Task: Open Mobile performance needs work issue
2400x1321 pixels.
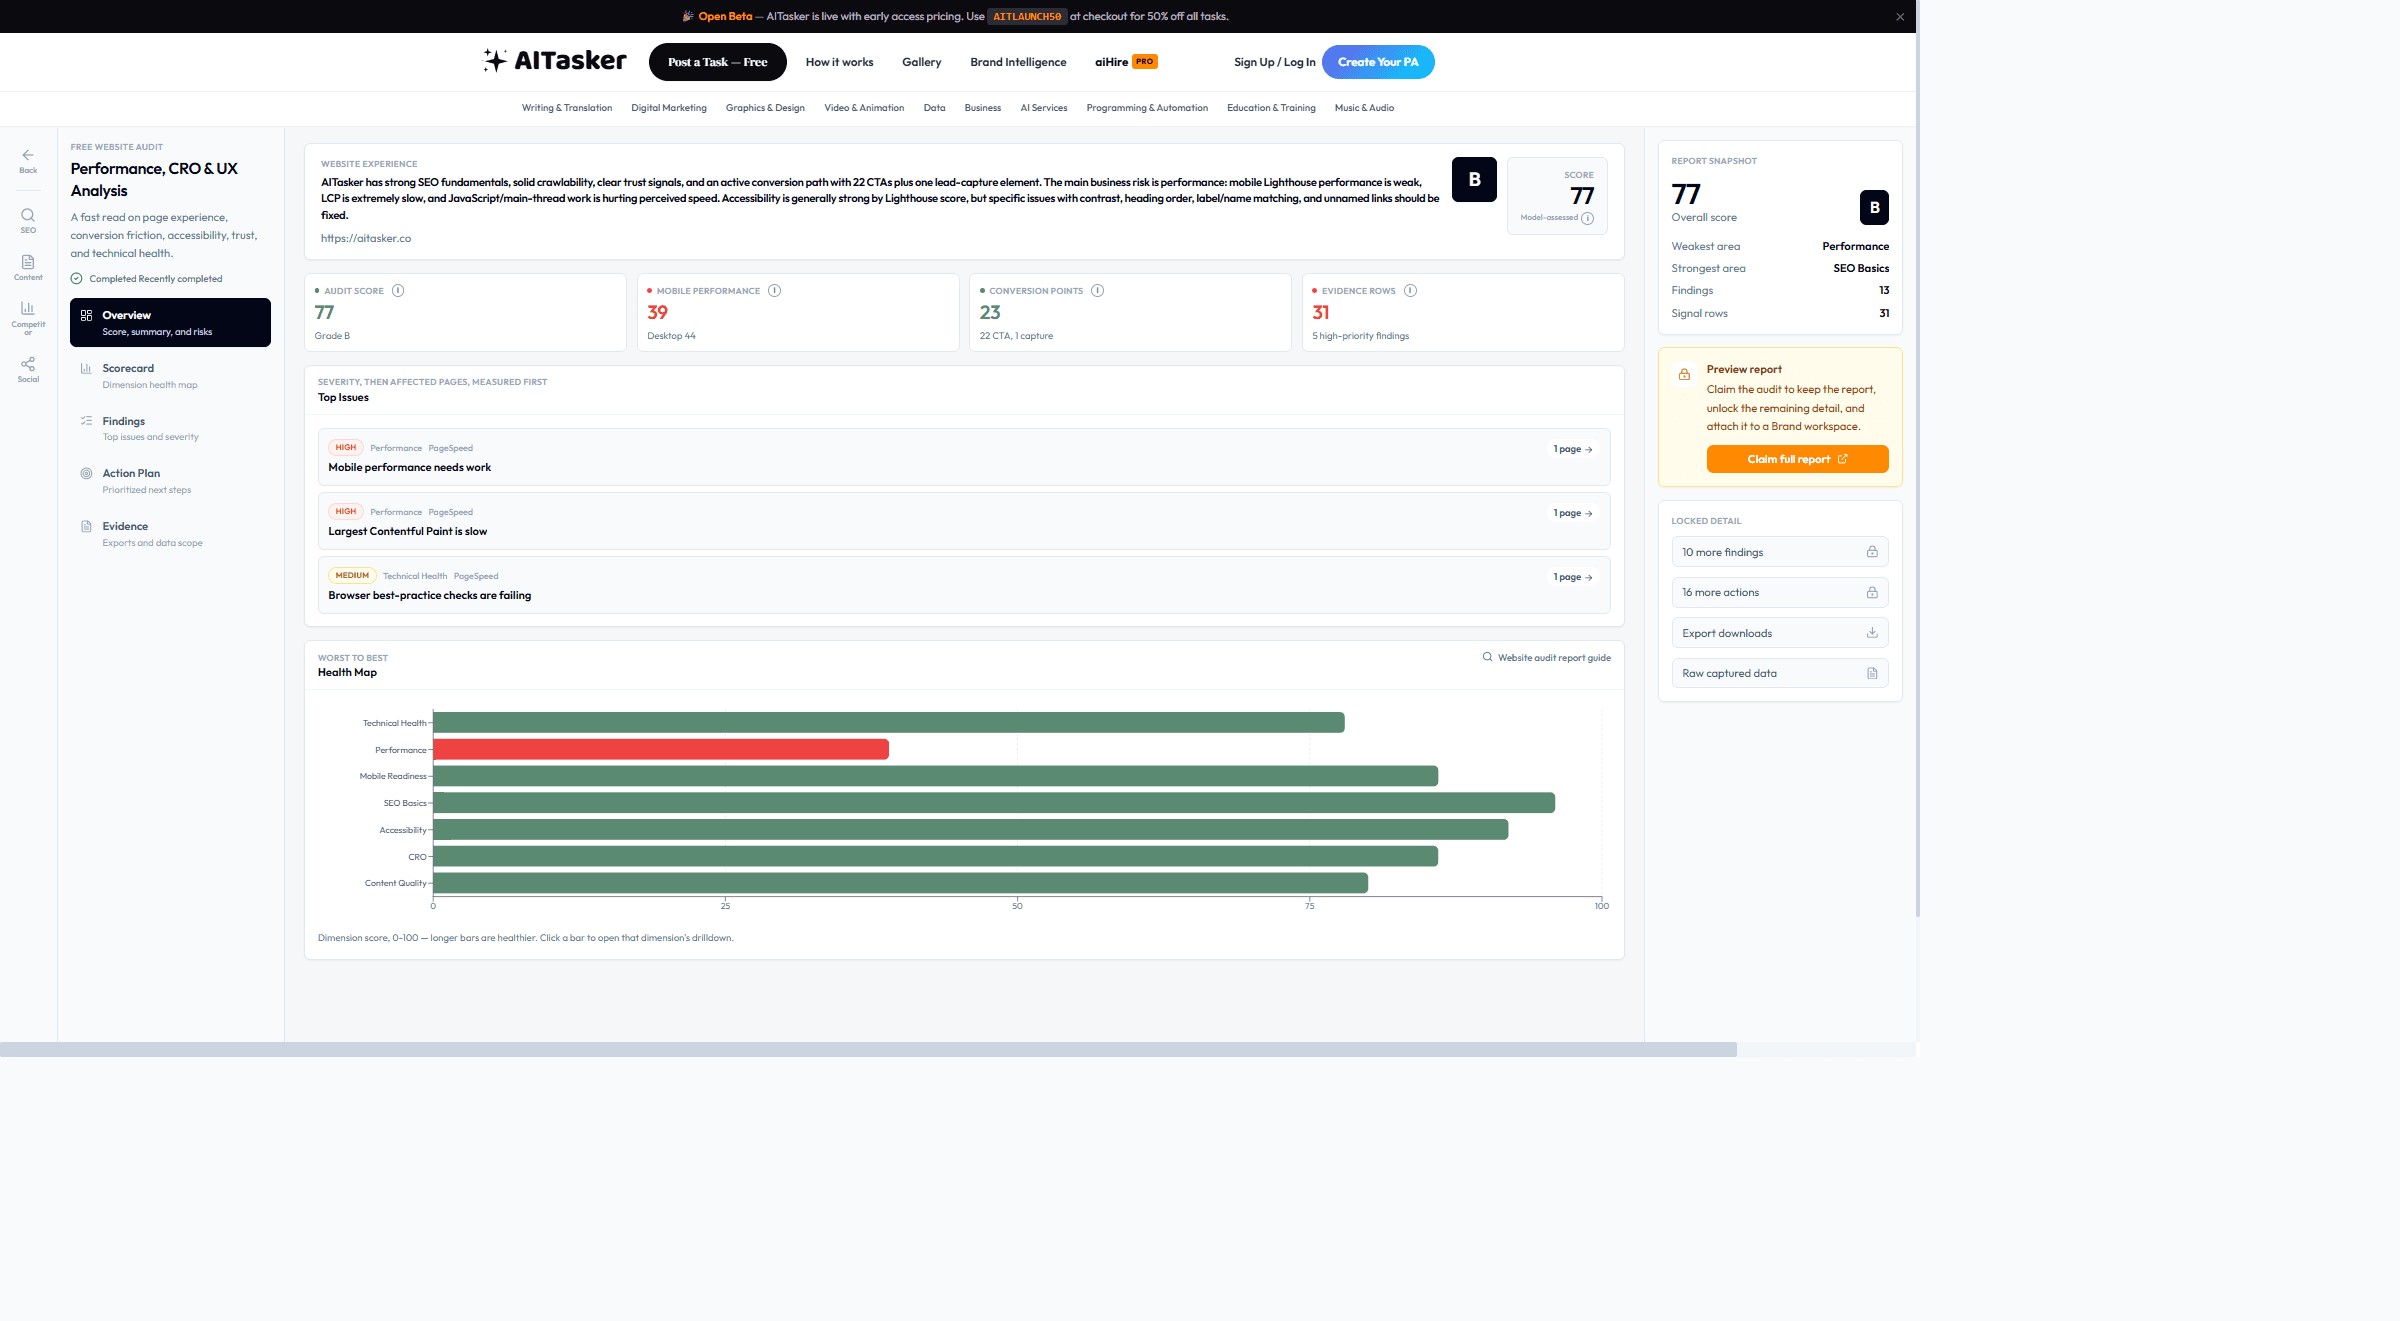Action: [964, 457]
